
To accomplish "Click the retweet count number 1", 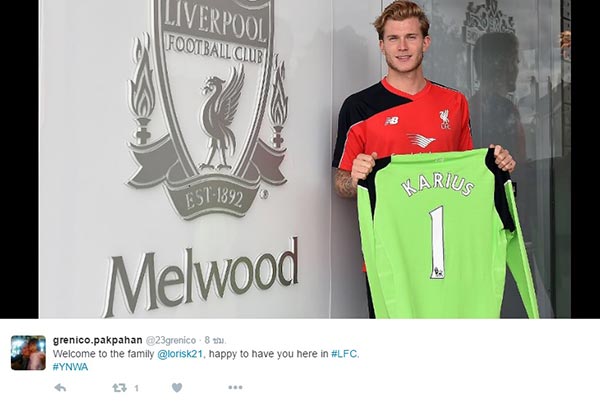I will tap(136, 388).
